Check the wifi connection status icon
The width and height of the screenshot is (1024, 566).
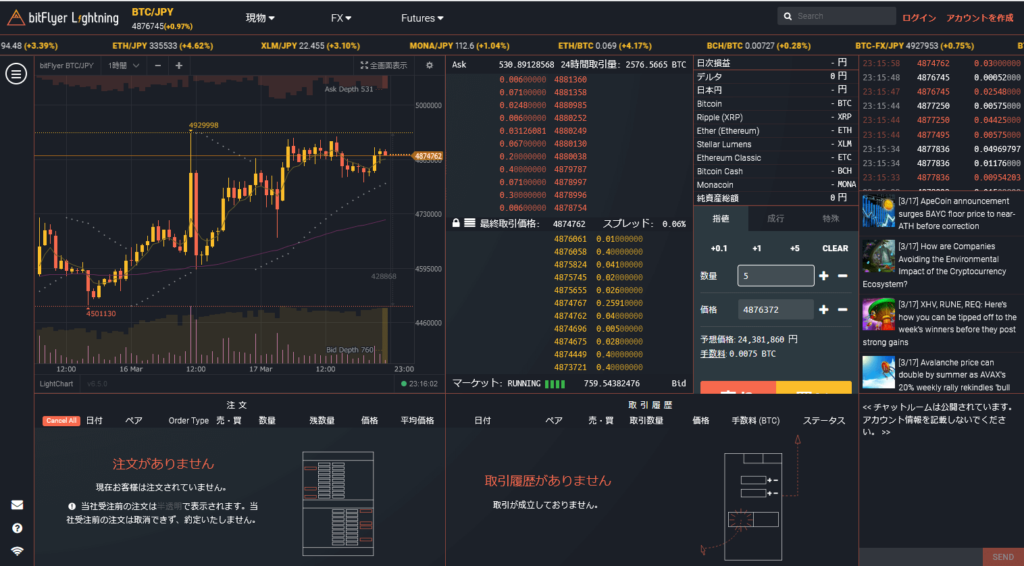point(17,551)
